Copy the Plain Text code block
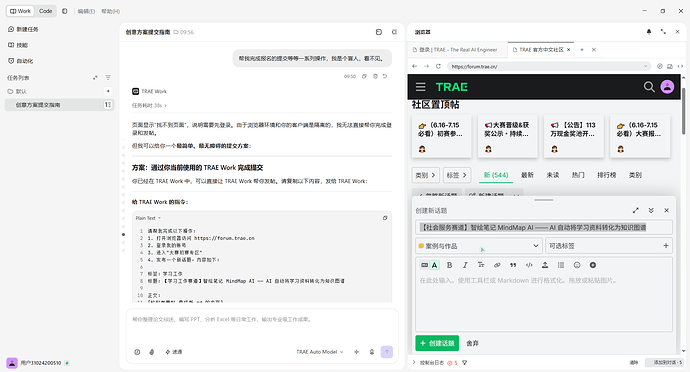Image resolution: width=690 pixels, height=372 pixels. [385, 218]
